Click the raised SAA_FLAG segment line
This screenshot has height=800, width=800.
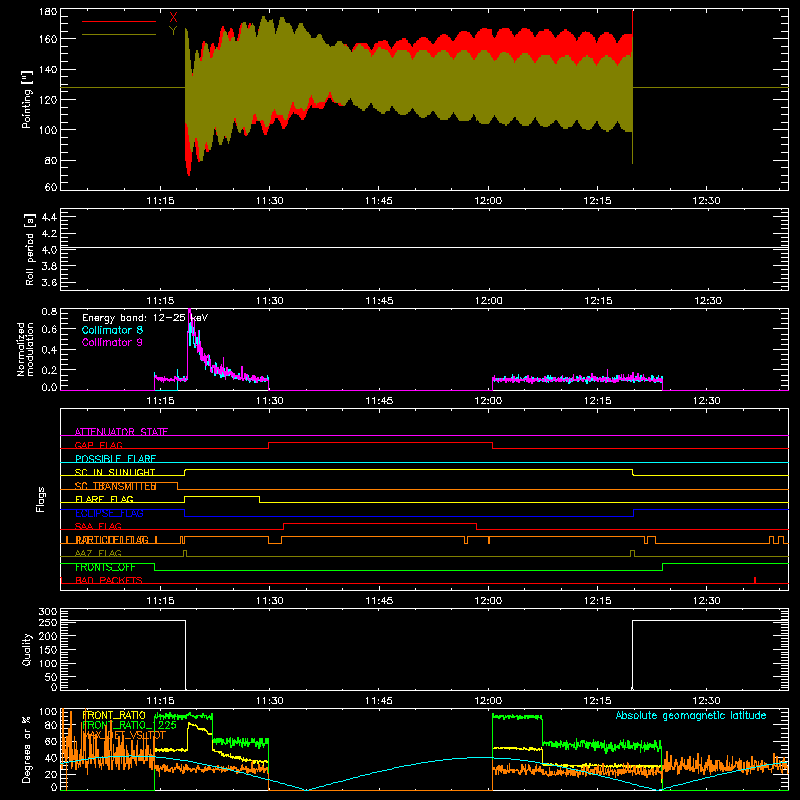380,523
